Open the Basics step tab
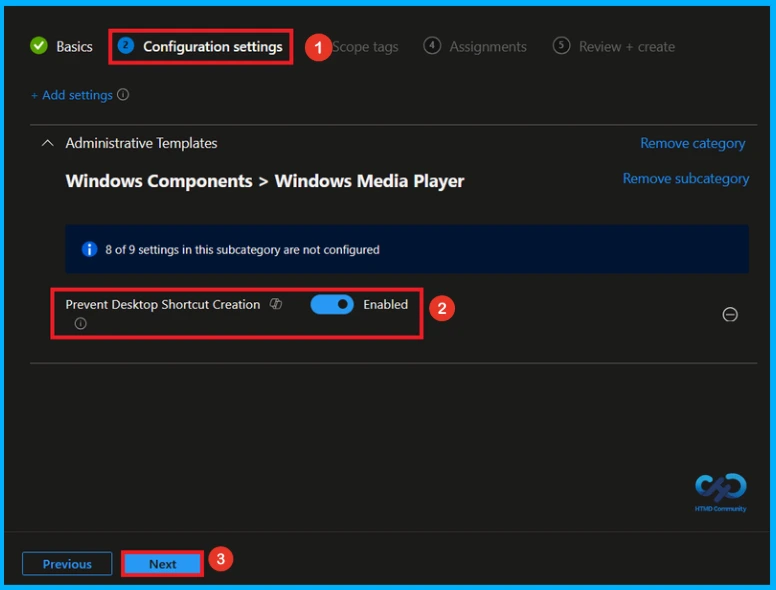Screen dimensions: 776x590 tap(61, 47)
